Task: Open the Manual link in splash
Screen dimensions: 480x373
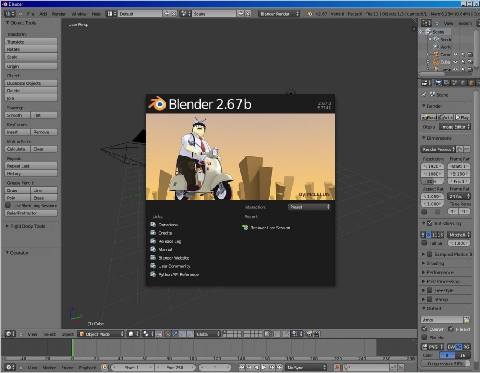Action: pyautogui.click(x=161, y=249)
